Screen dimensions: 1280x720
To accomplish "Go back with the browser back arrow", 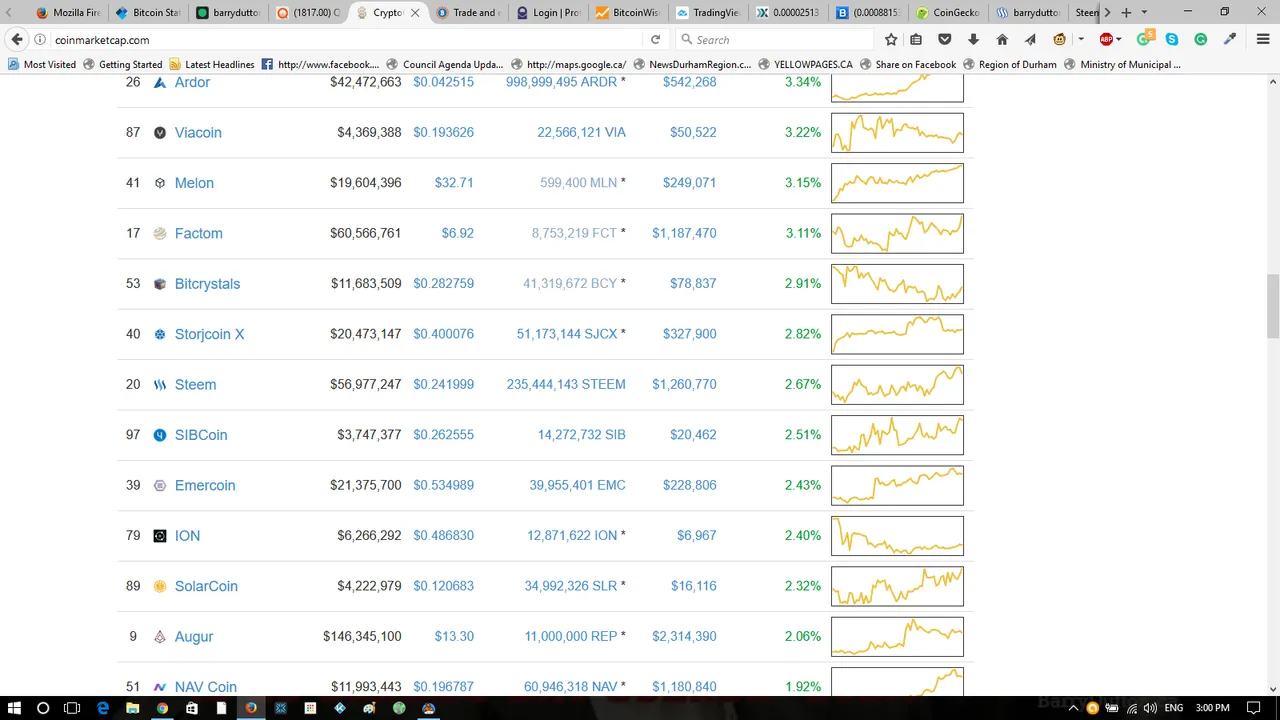I will point(17,40).
